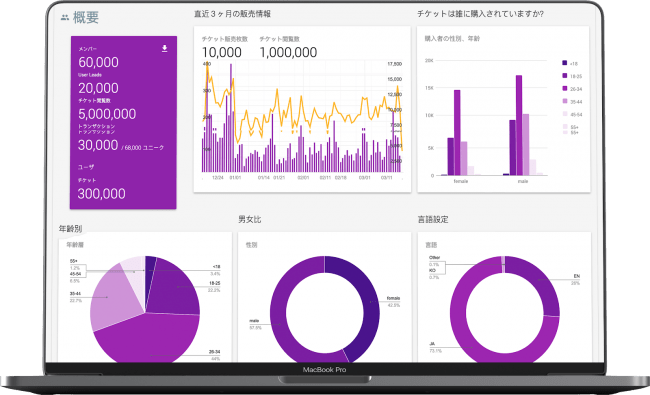The image size is (650, 395).
Task: Select the 26-34 legend entry
Action: coord(572,89)
